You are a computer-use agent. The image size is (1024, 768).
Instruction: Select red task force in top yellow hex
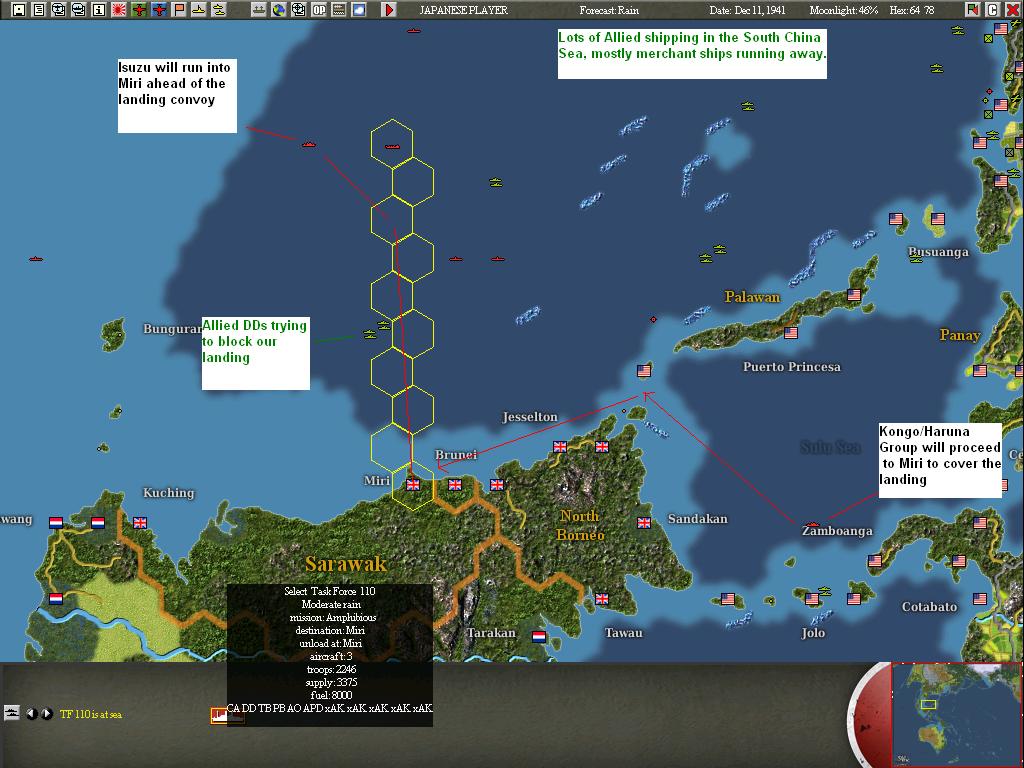tap(392, 146)
